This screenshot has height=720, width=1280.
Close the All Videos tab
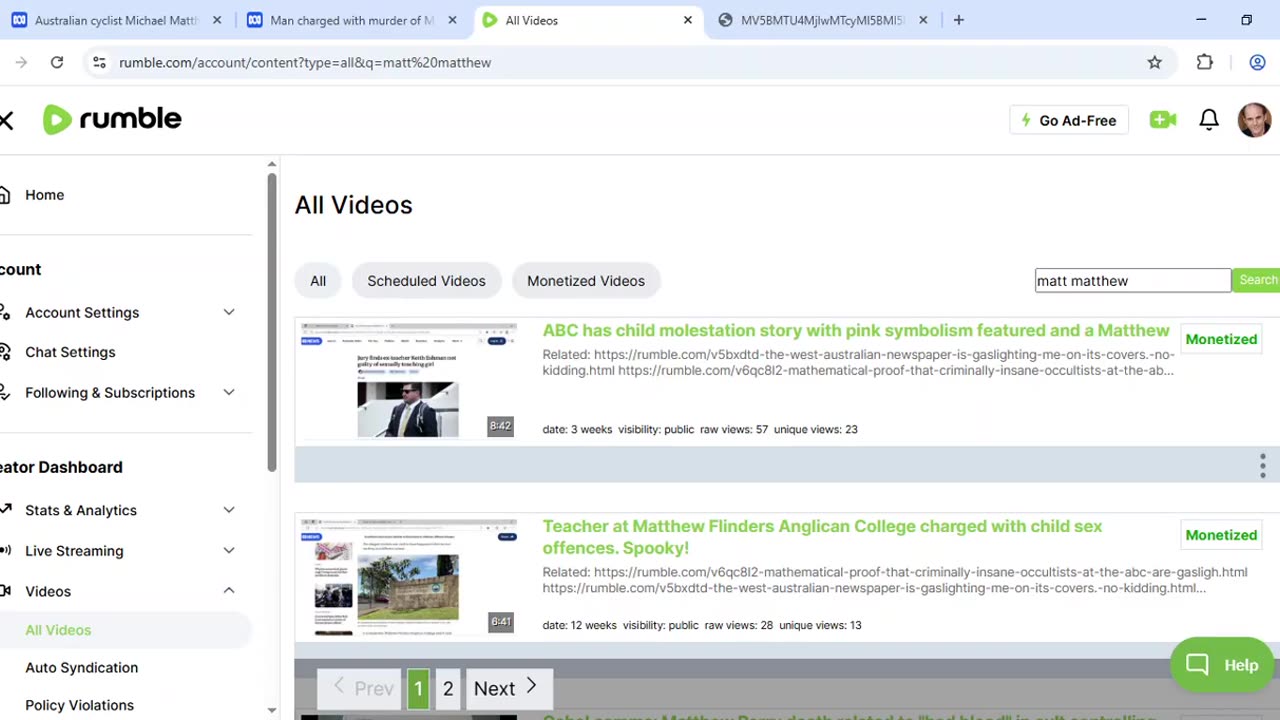click(x=687, y=20)
